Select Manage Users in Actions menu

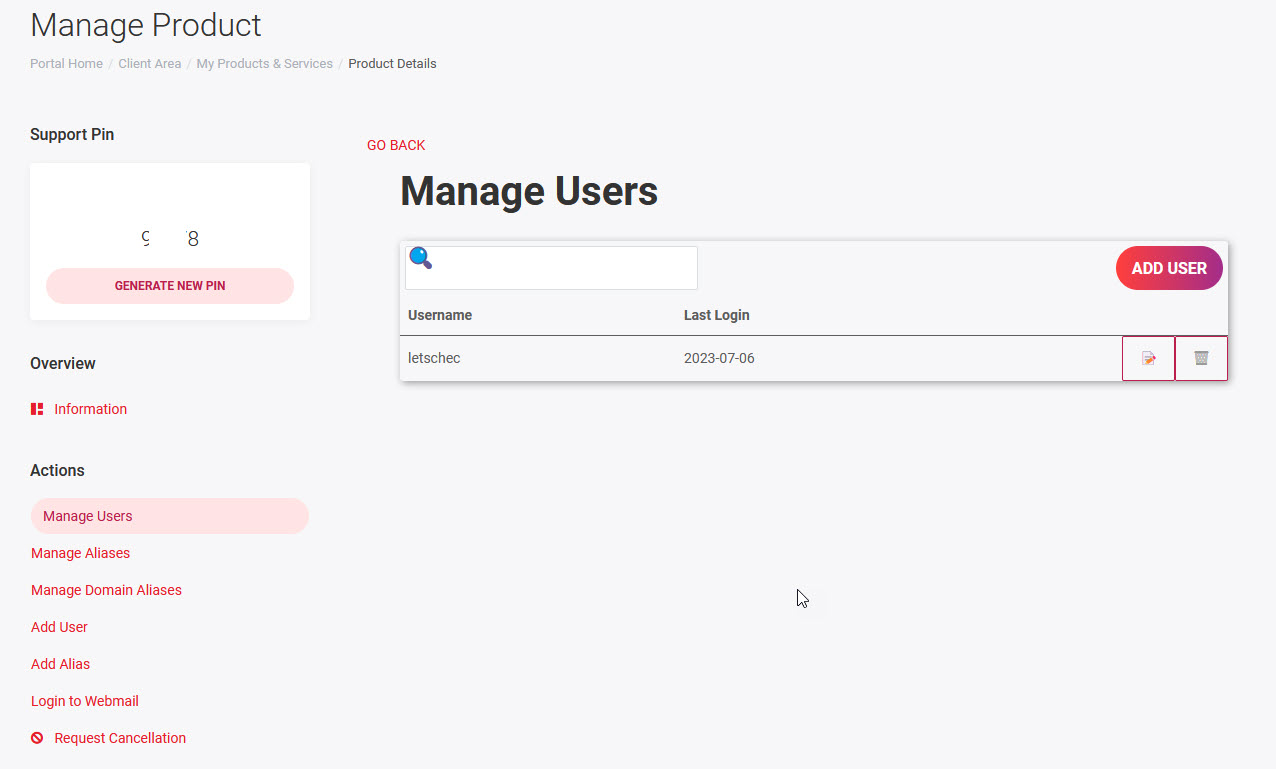pyautogui.click(x=88, y=516)
